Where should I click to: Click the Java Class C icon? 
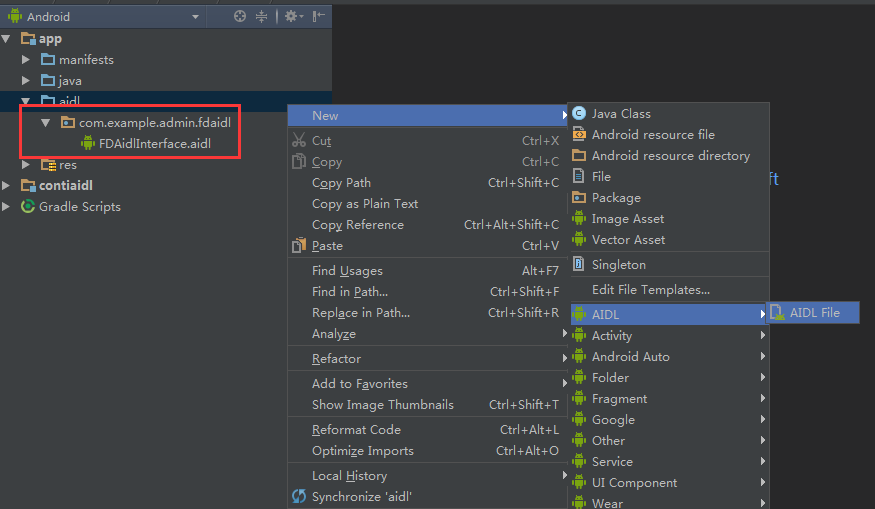579,113
